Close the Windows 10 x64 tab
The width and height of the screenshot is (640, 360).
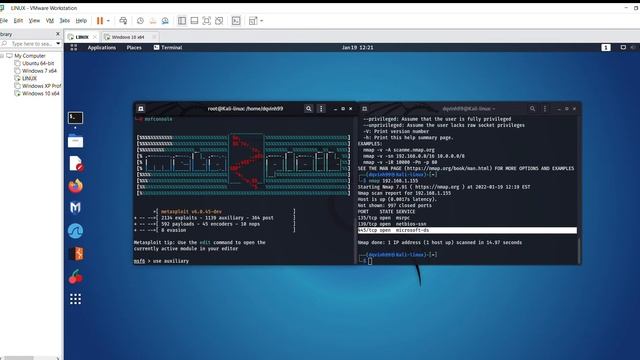tap(154, 37)
